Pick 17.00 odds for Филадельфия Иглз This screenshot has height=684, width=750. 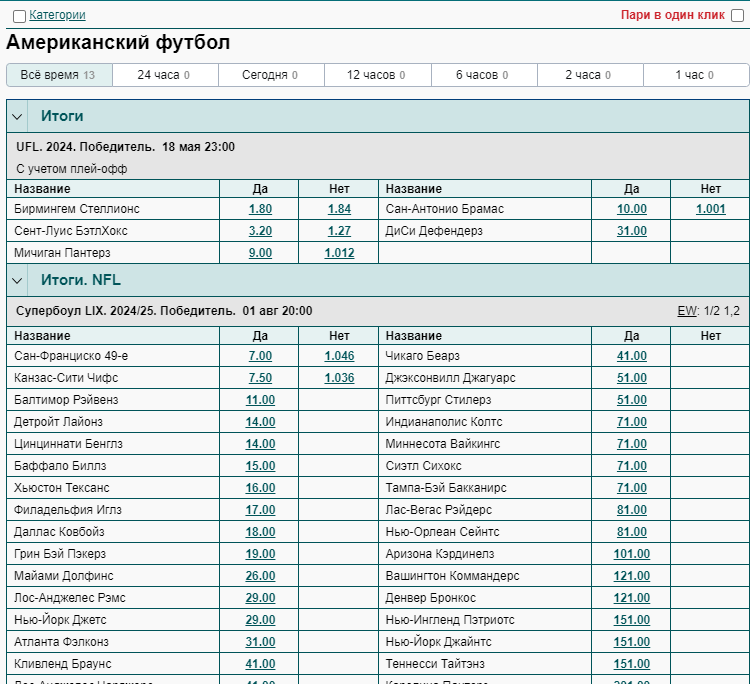pos(260,510)
